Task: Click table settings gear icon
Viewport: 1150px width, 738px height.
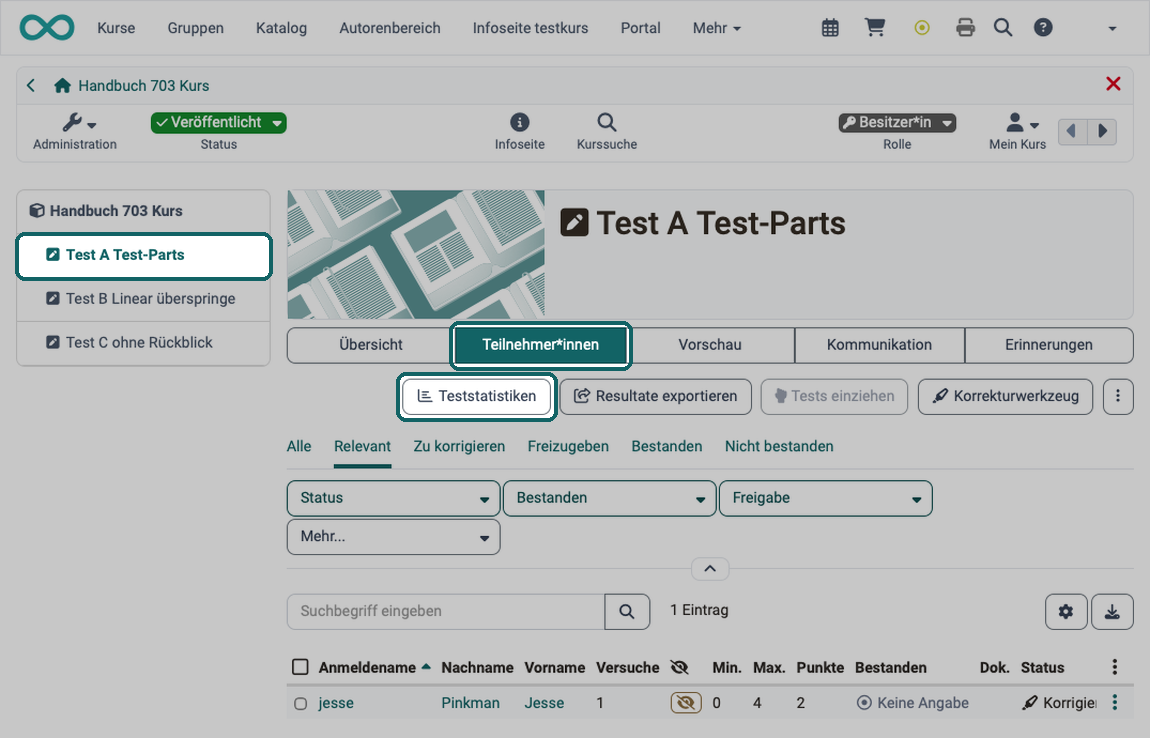Action: 1066,611
